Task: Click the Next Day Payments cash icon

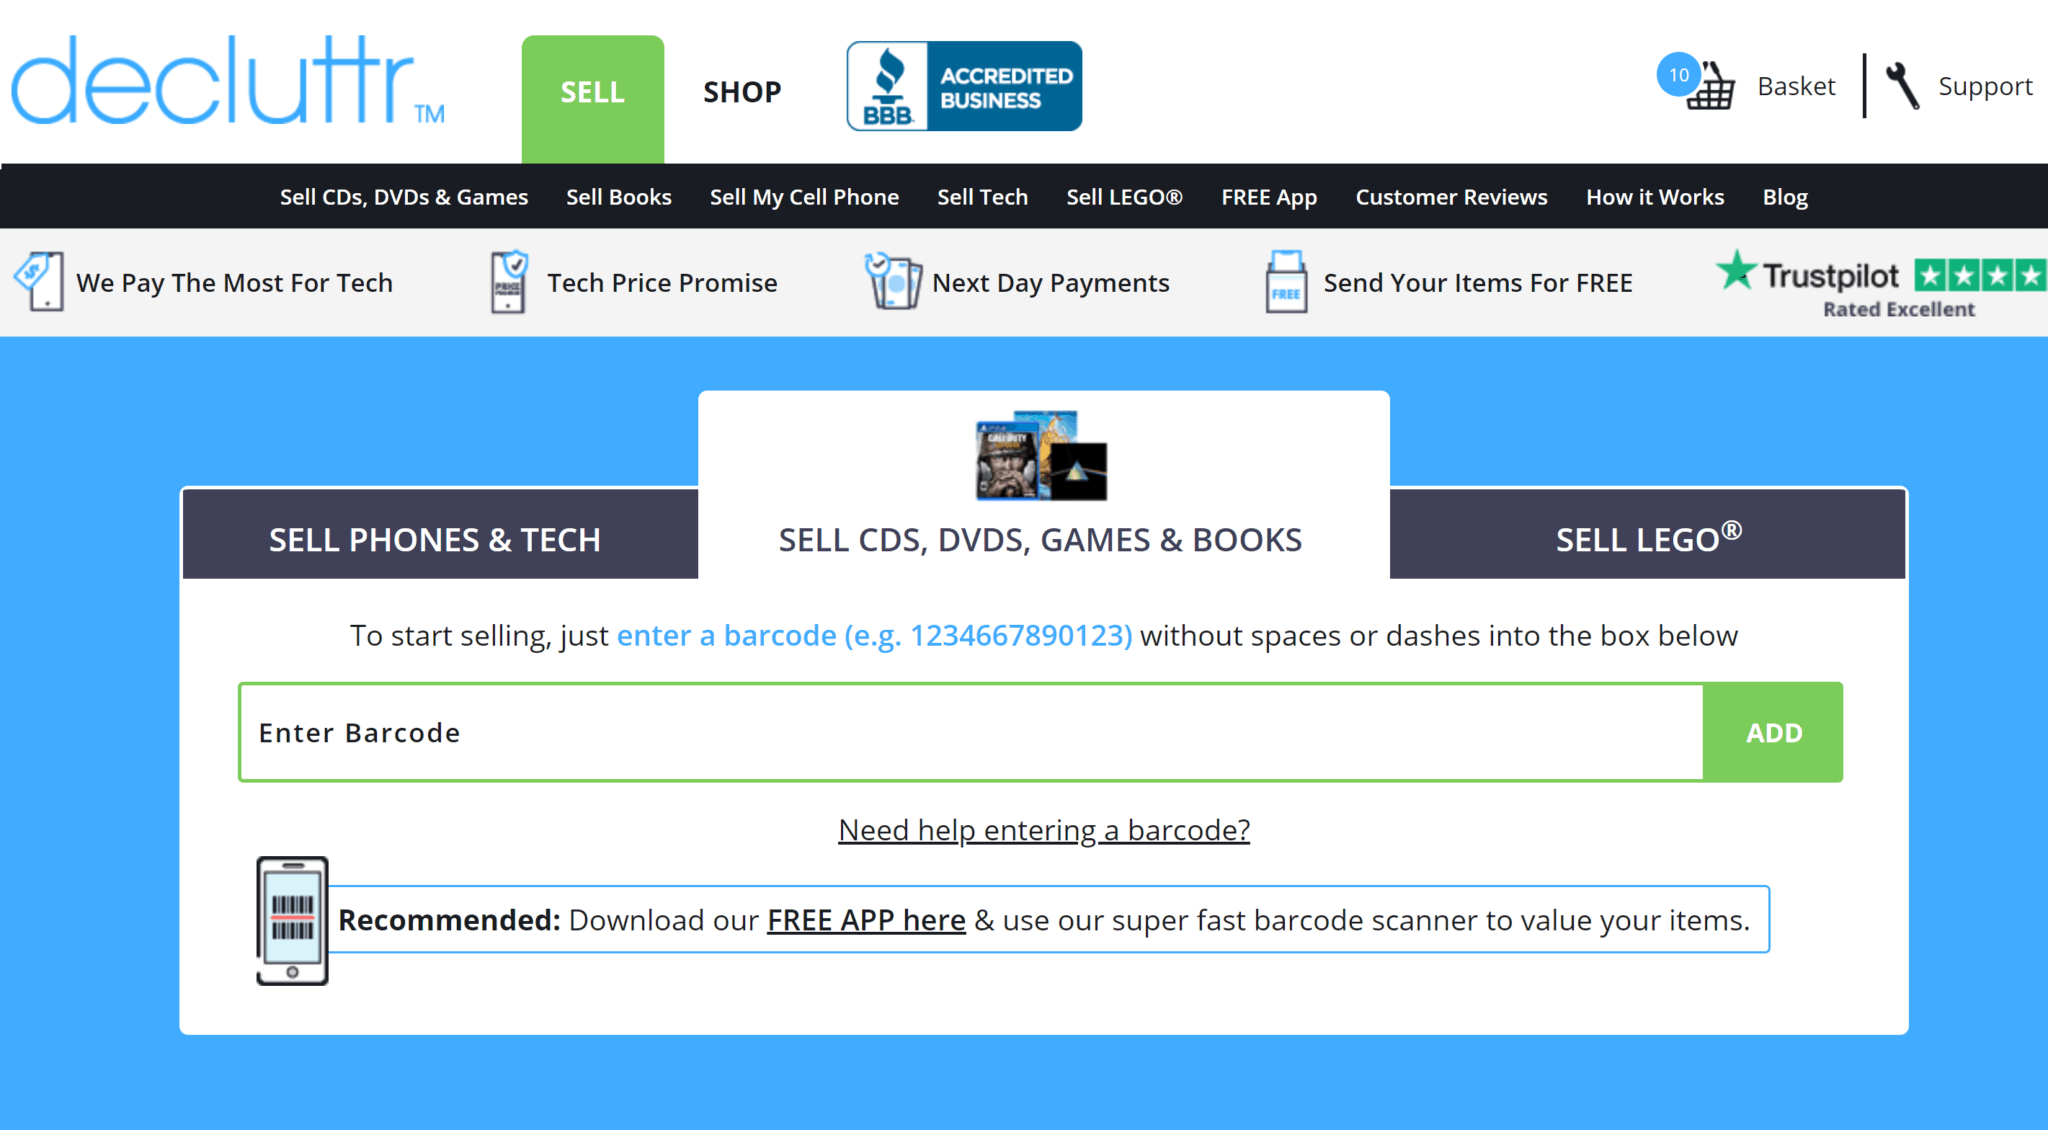Action: [x=892, y=281]
